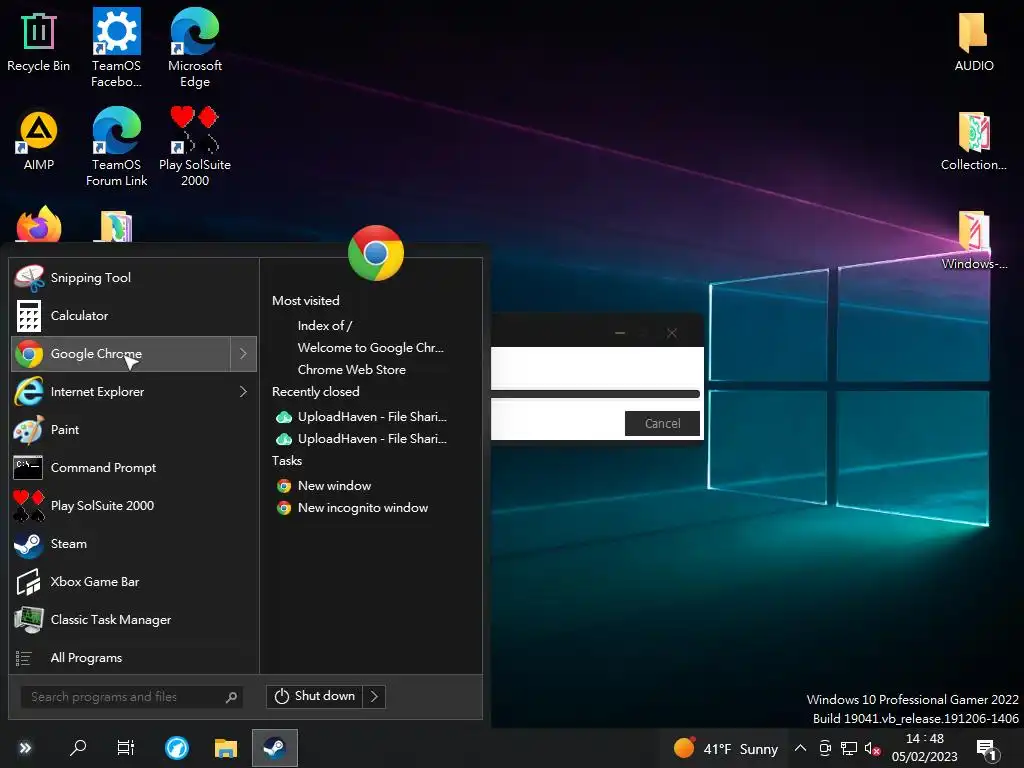Image resolution: width=1024 pixels, height=768 pixels.
Task: Open Chrome Web Store entry
Action: click(x=351, y=370)
